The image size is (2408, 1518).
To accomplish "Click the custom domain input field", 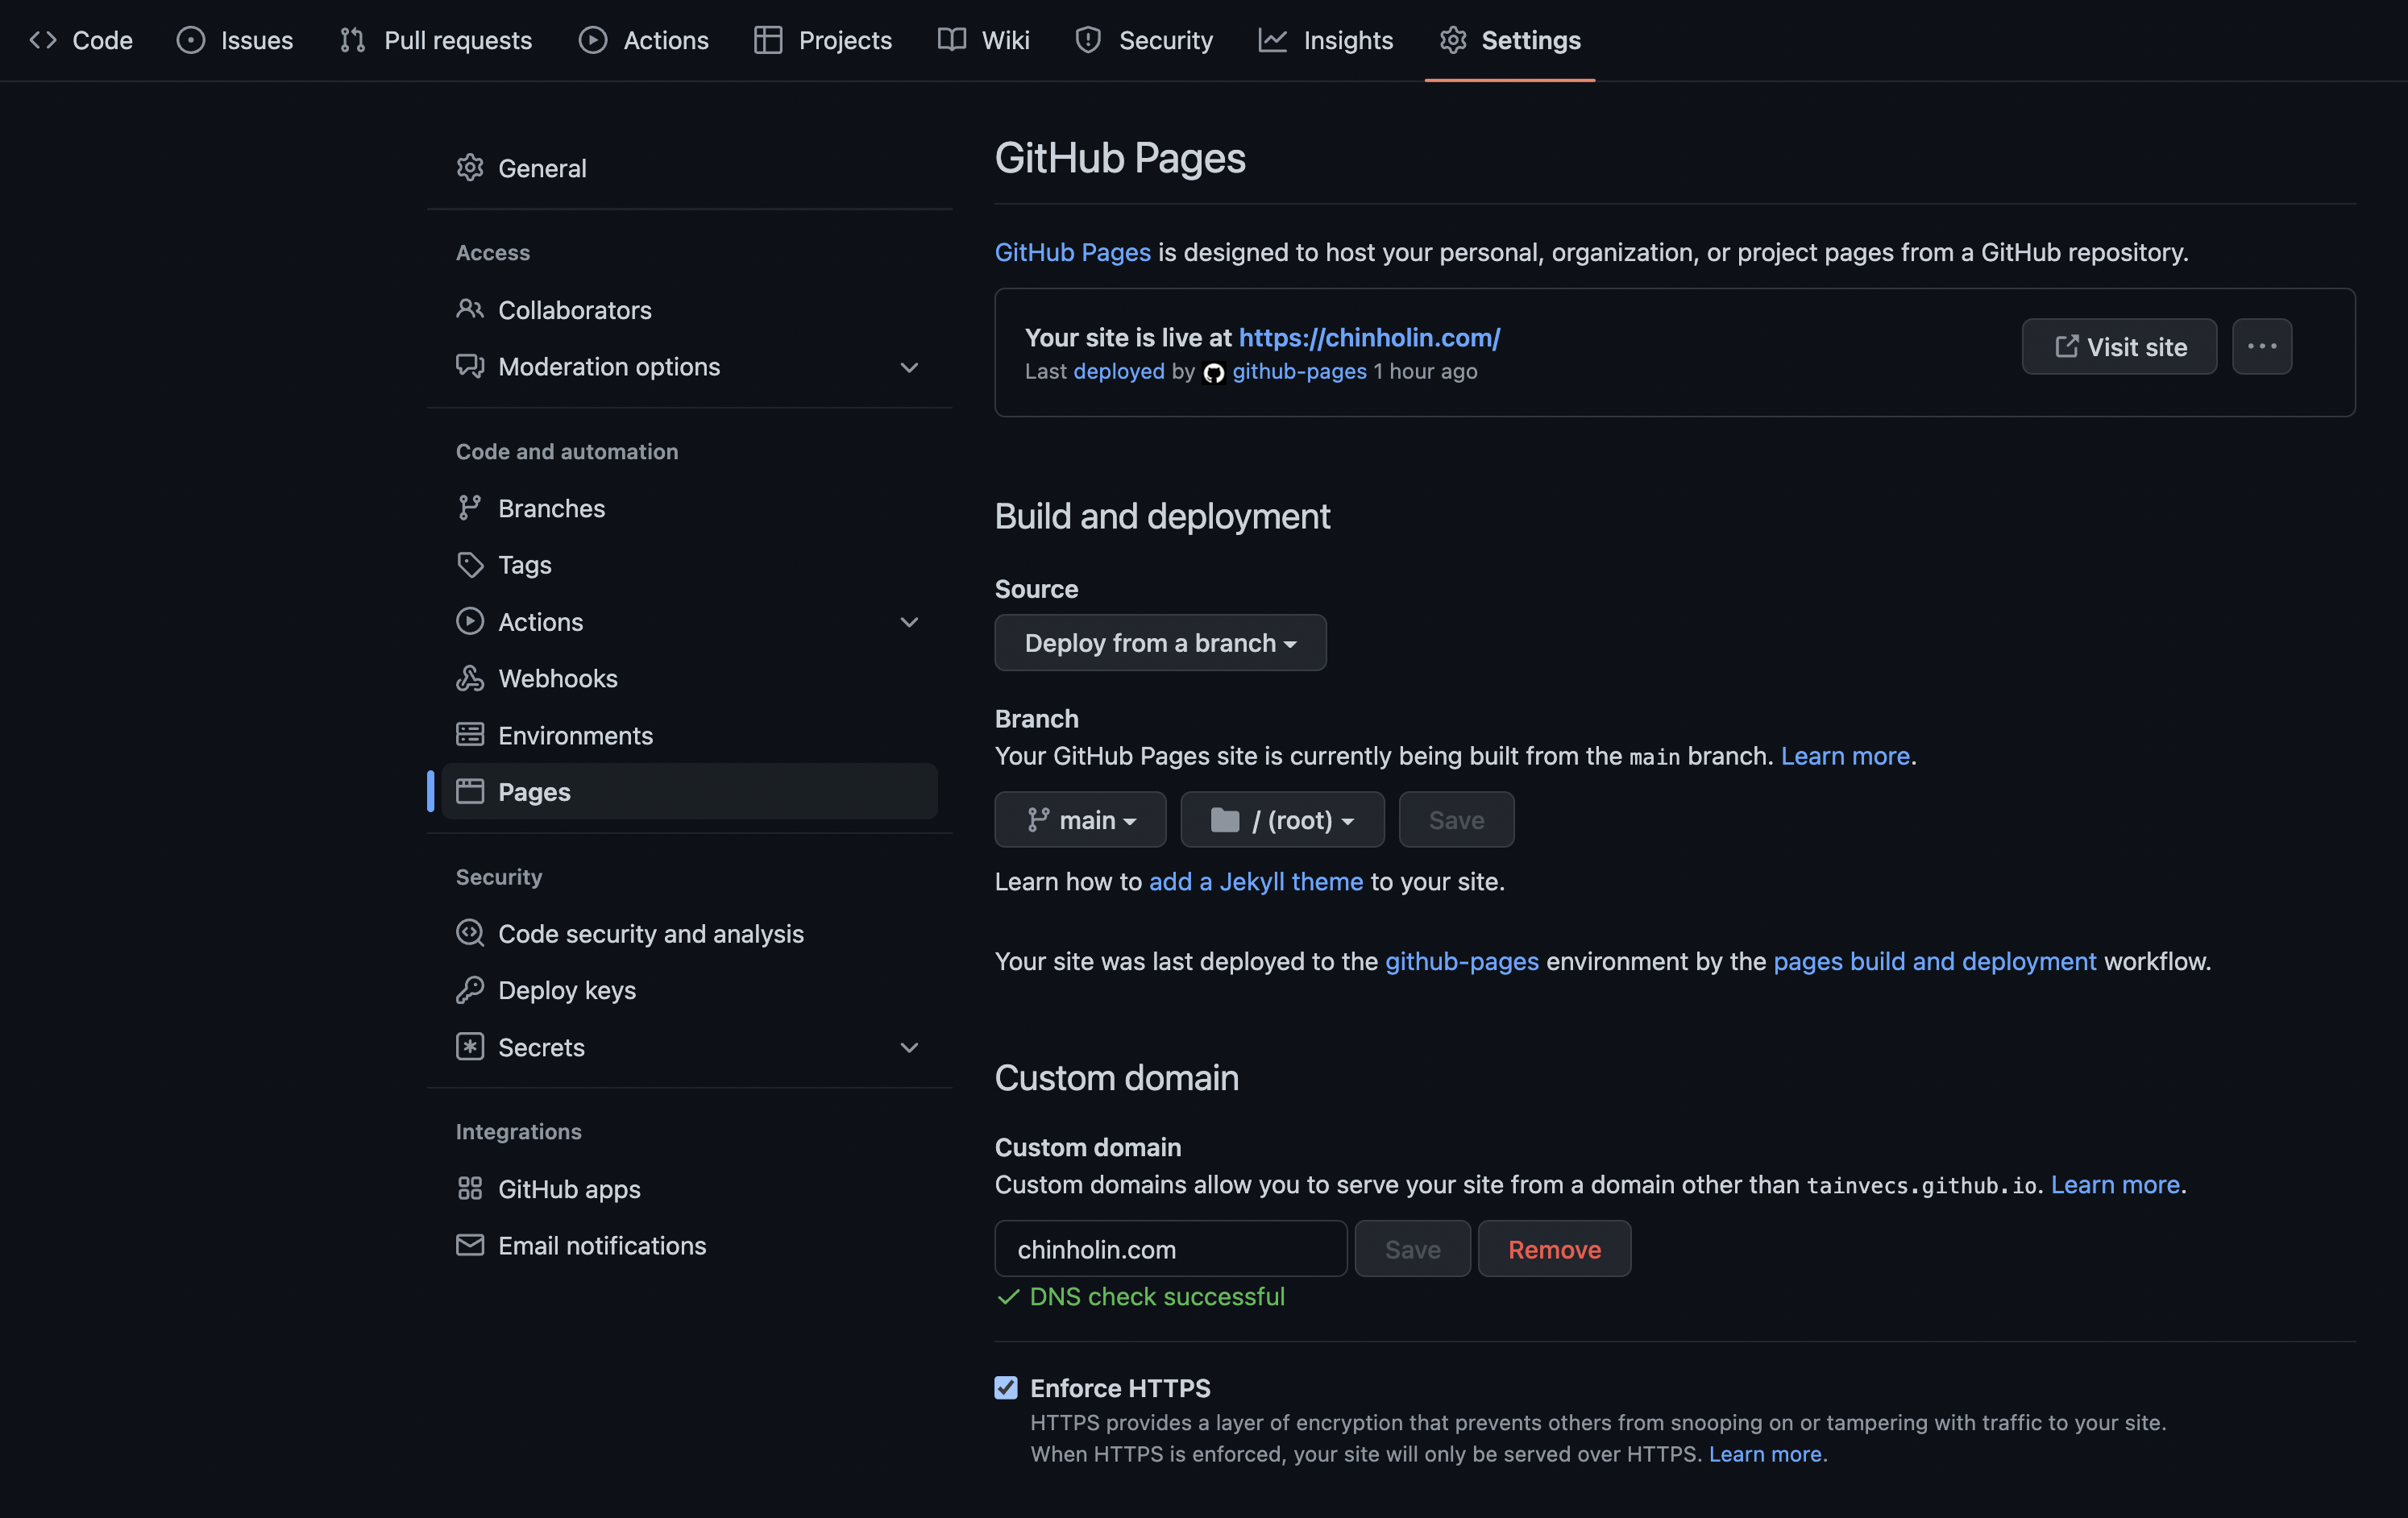I will [1171, 1248].
